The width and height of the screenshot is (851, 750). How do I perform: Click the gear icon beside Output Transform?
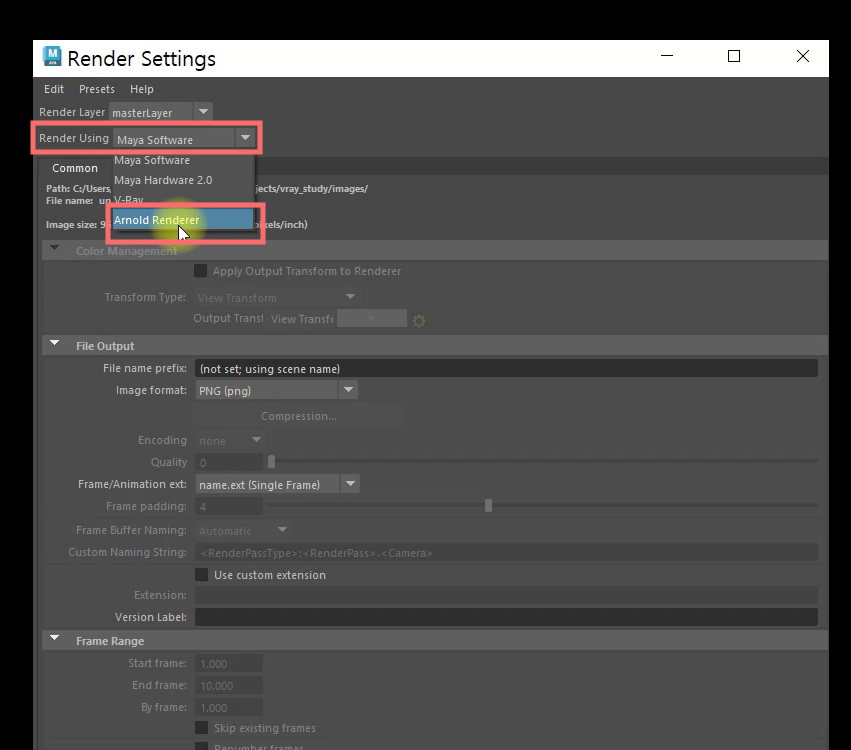click(x=418, y=321)
